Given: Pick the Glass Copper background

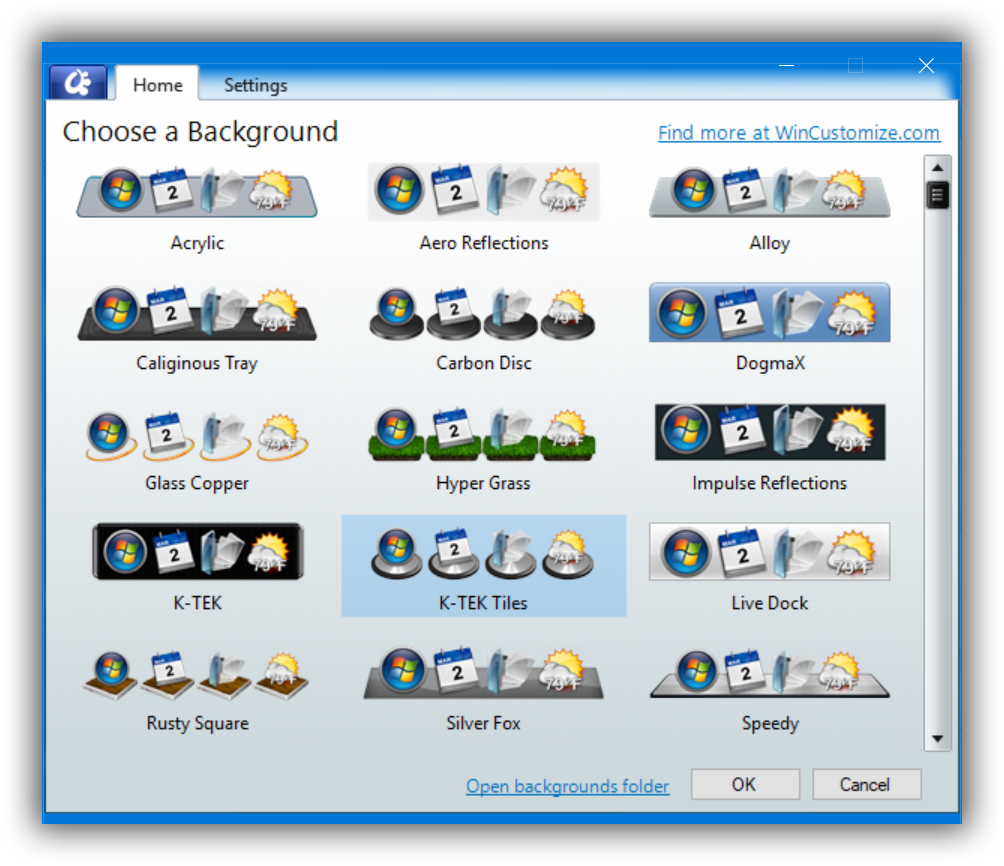Looking at the screenshot, I should [197, 433].
